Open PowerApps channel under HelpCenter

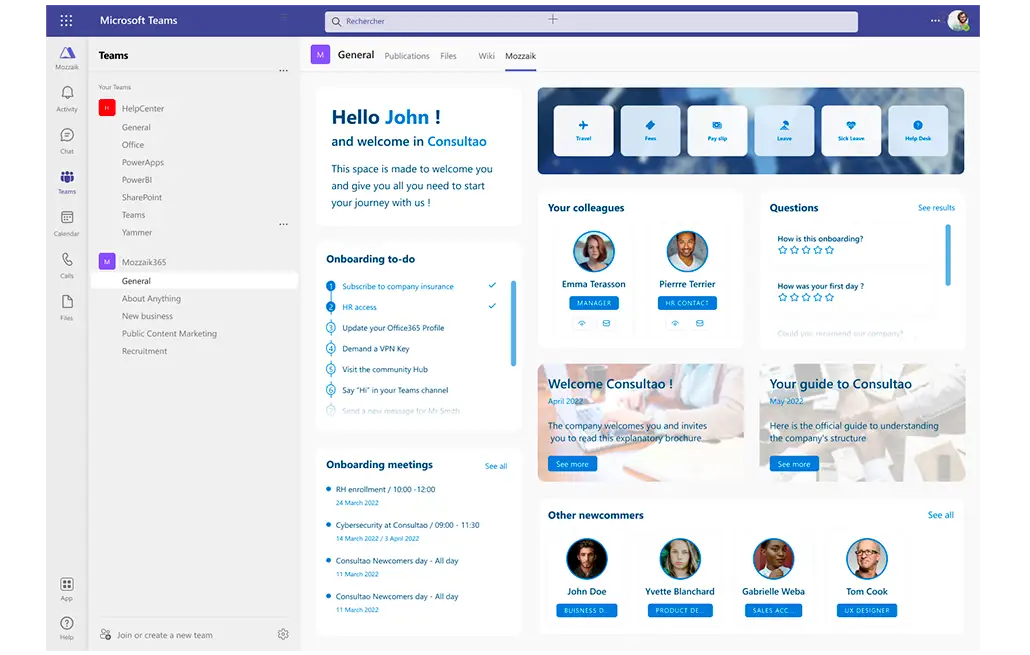point(143,162)
